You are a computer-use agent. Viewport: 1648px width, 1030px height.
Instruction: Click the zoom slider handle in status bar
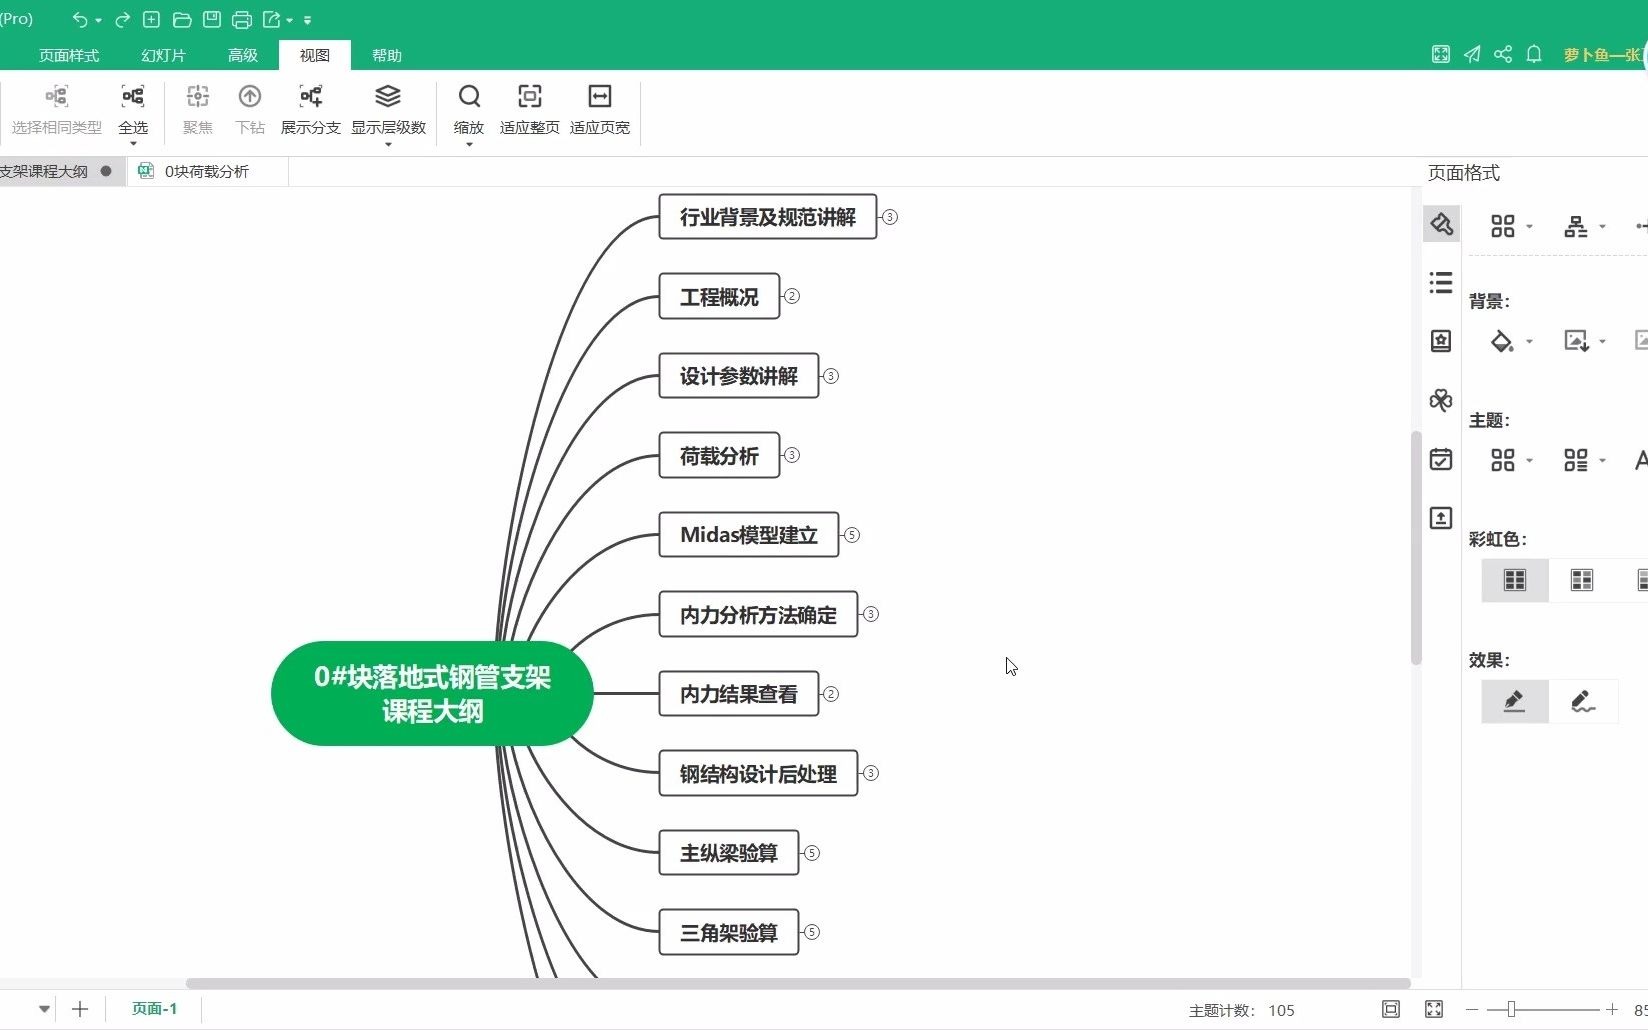tap(1511, 1010)
